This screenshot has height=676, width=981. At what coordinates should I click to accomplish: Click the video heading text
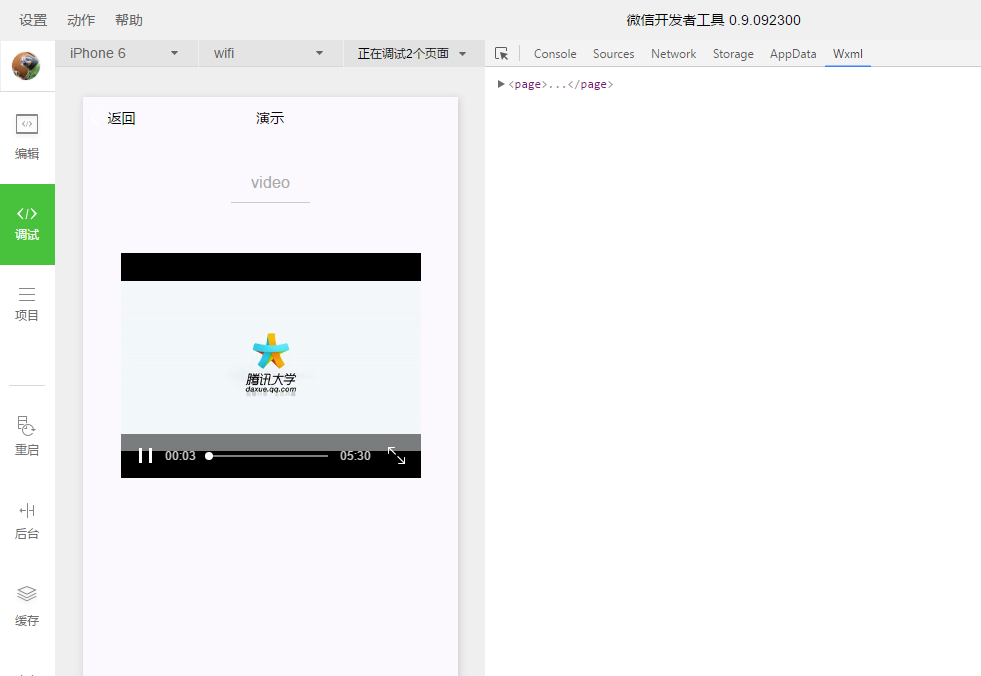pyautogui.click(x=270, y=182)
